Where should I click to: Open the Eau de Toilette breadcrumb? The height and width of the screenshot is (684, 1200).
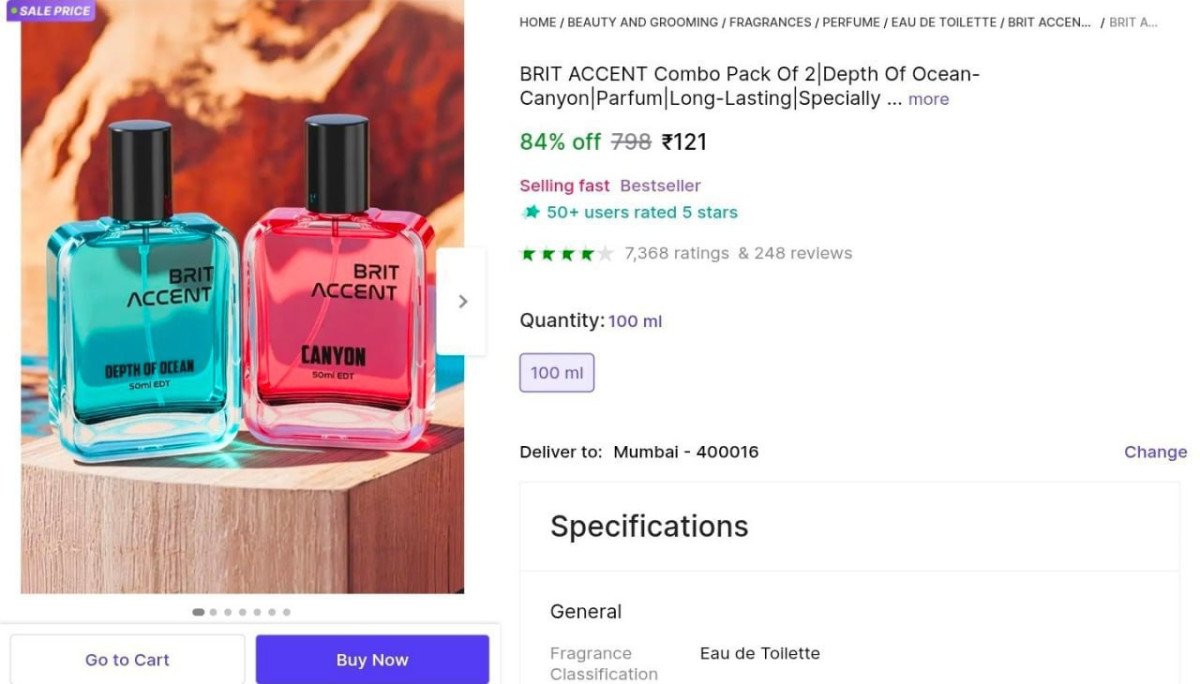coord(943,22)
